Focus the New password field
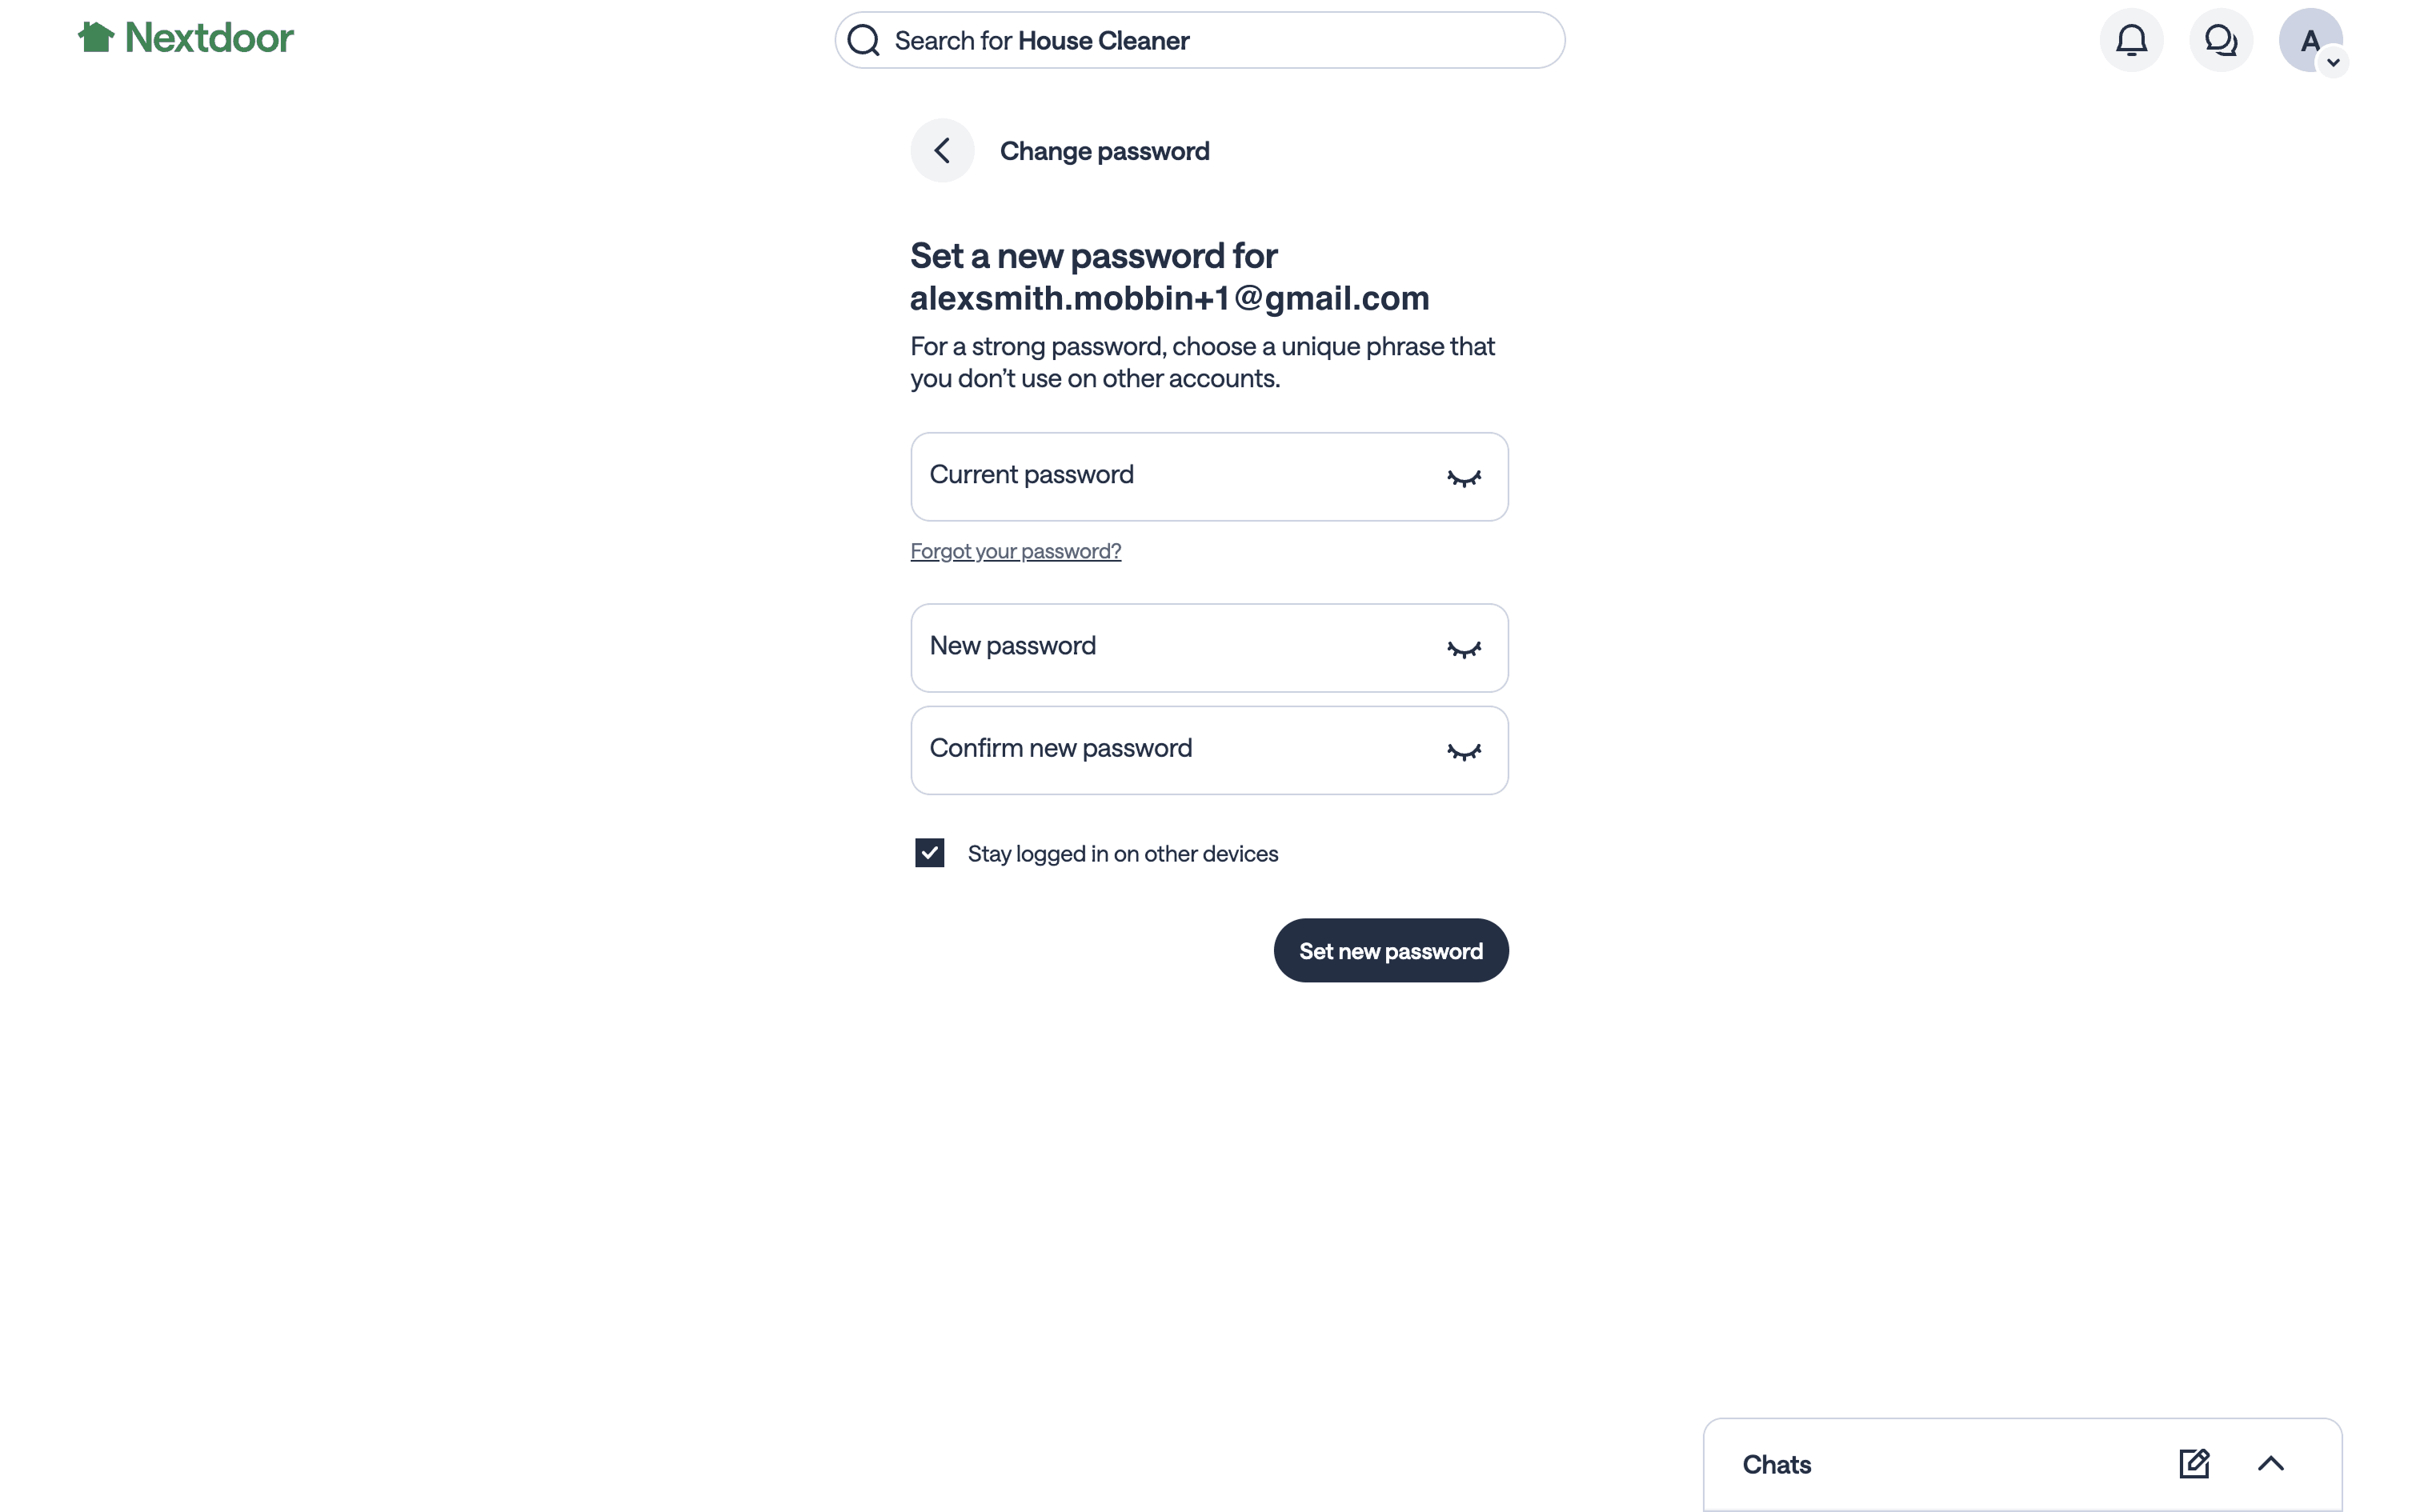Image resolution: width=2420 pixels, height=1512 pixels. click(1170, 648)
